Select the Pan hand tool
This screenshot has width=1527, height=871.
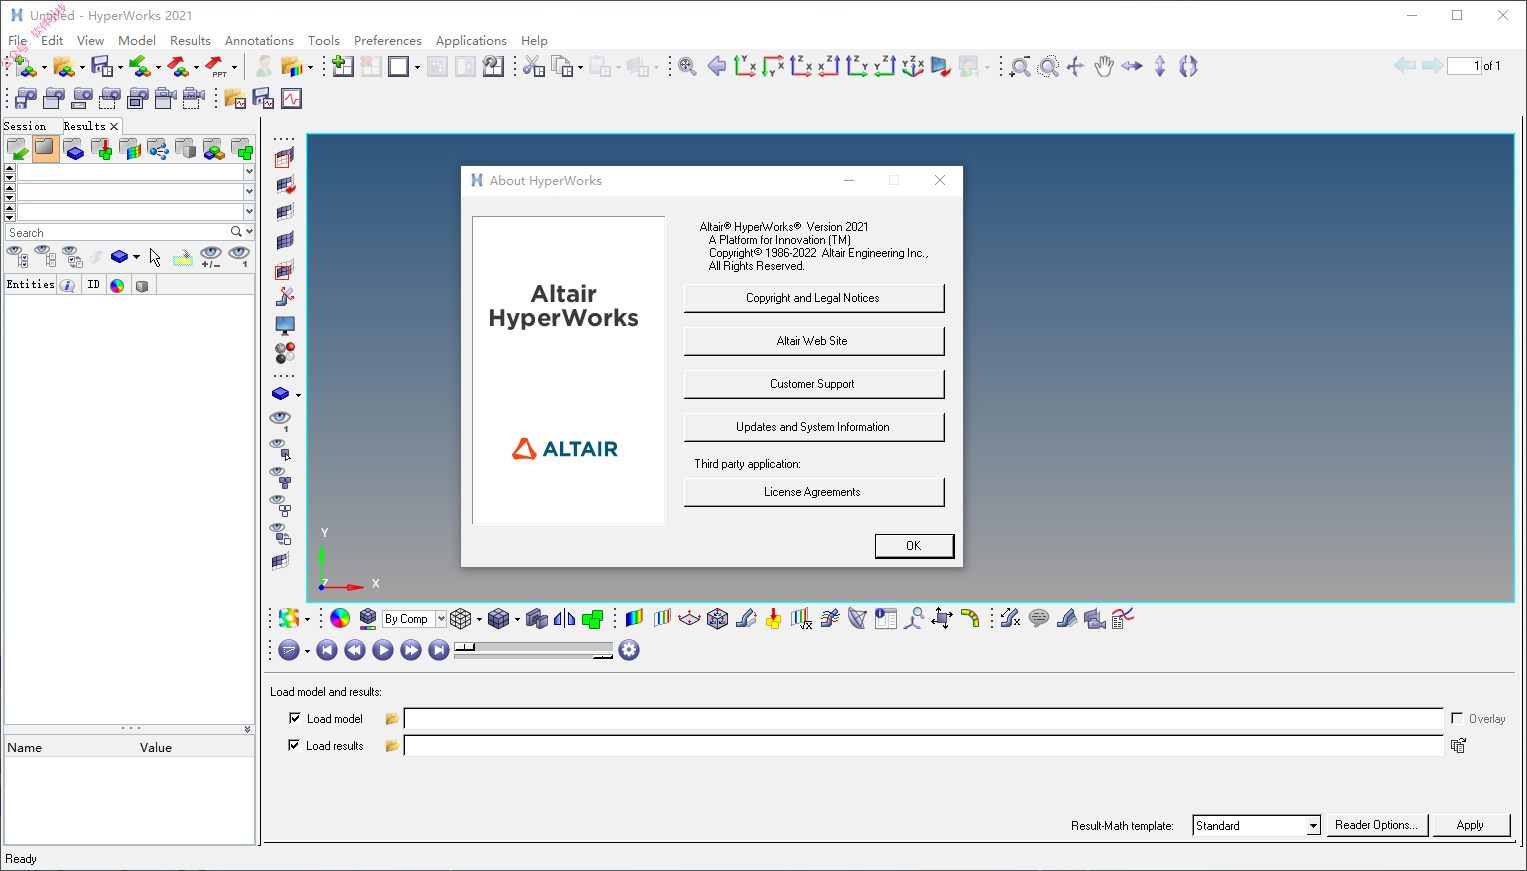[x=1104, y=67]
